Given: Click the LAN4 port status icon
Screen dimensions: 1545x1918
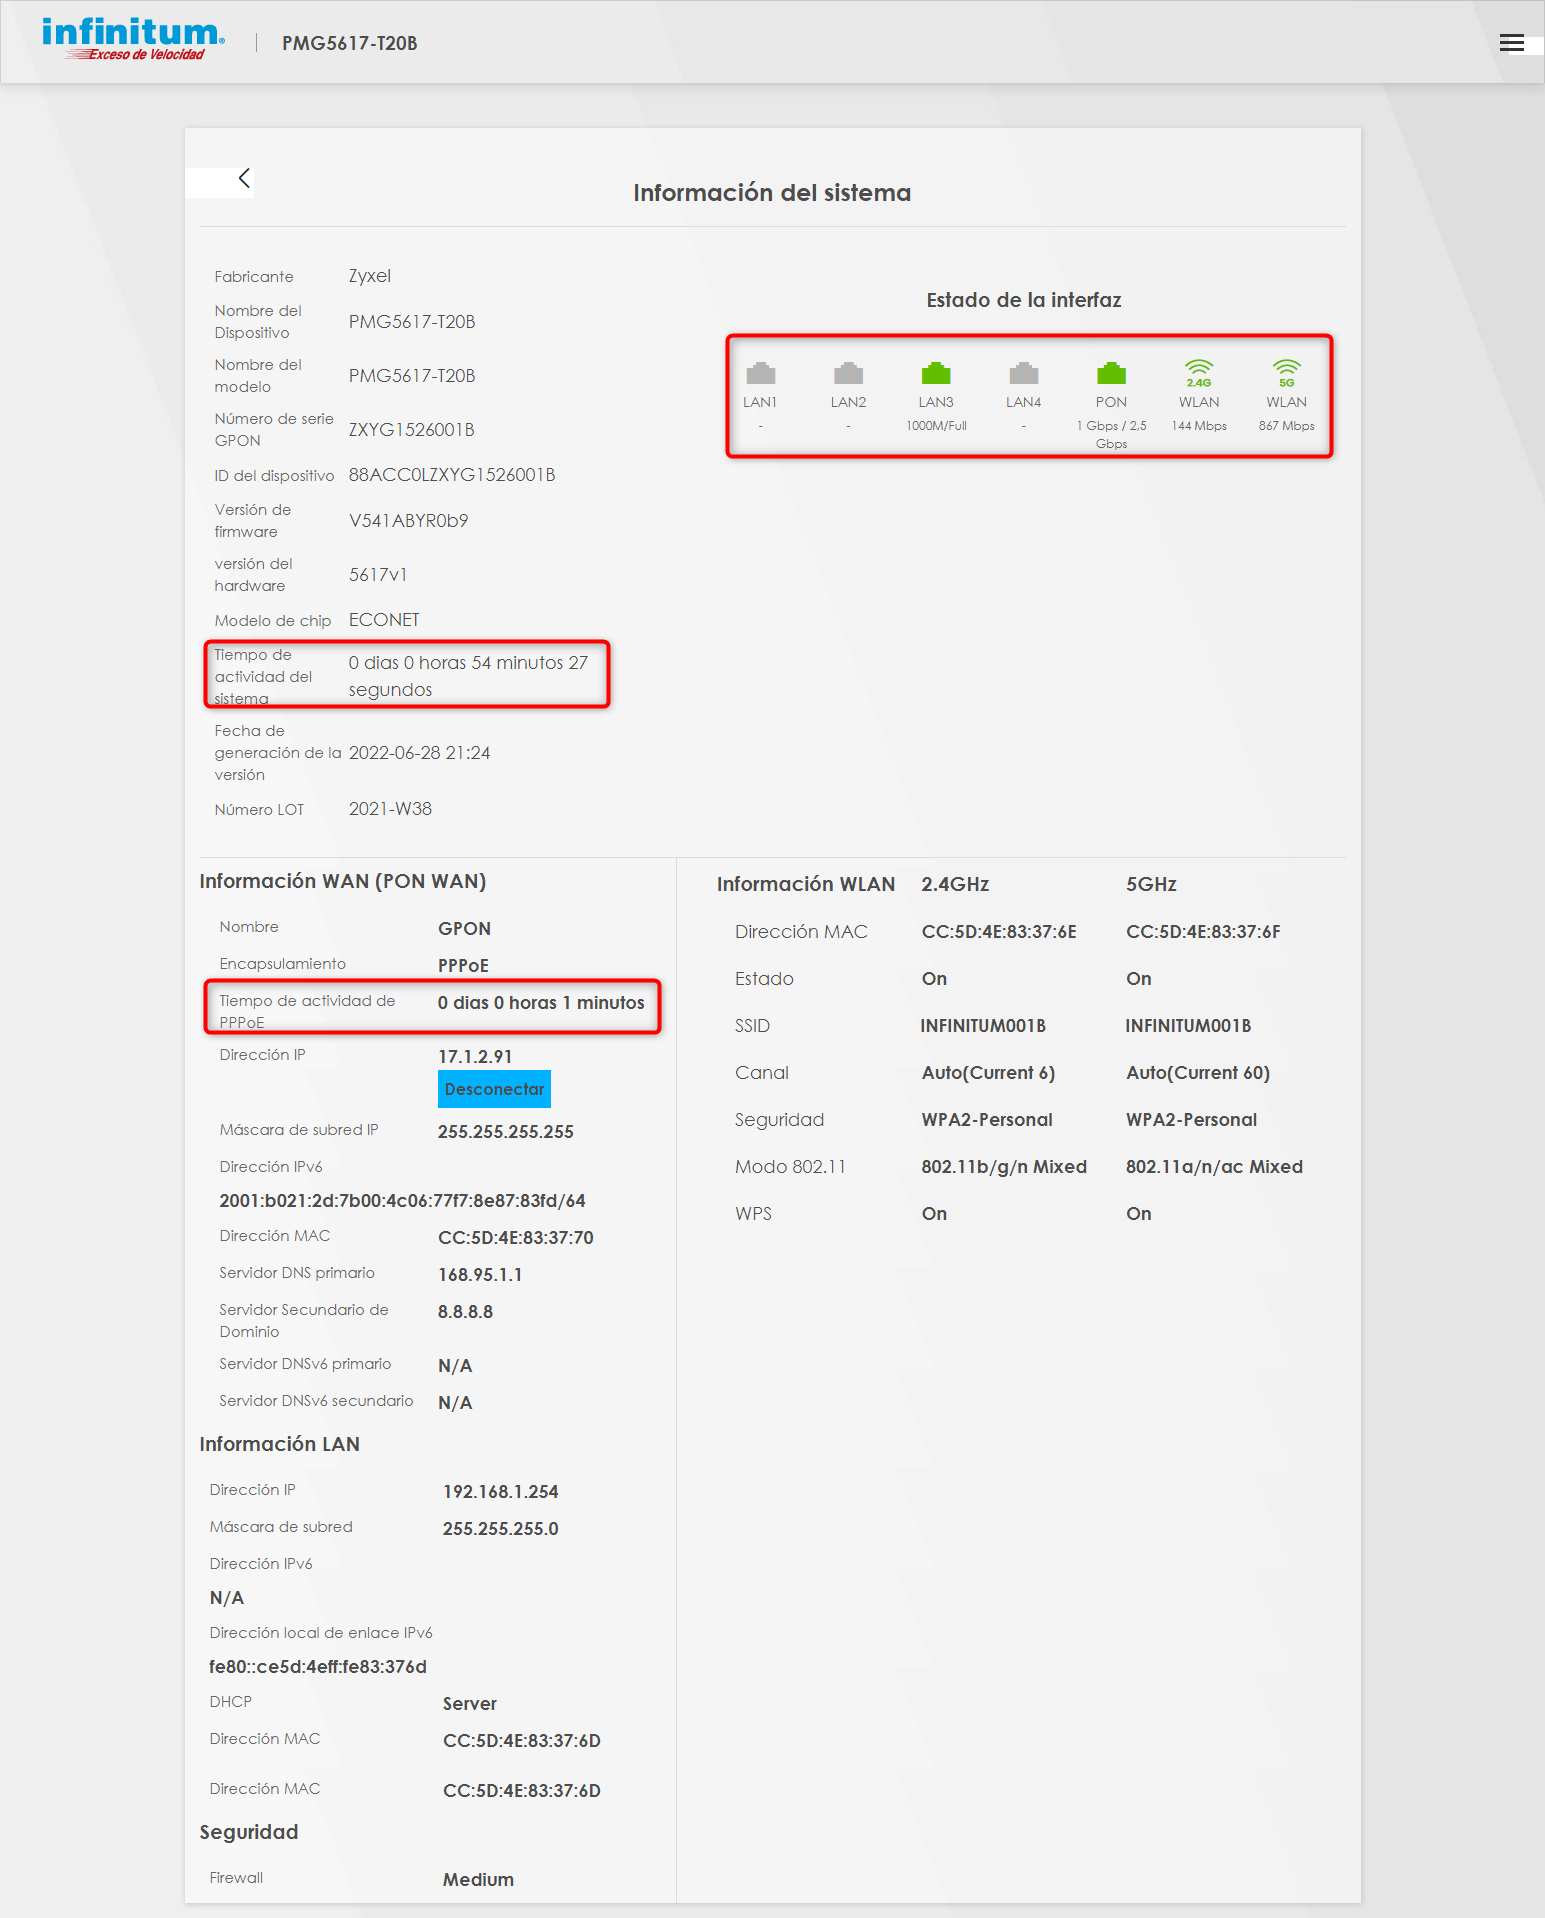Looking at the screenshot, I should [1023, 374].
